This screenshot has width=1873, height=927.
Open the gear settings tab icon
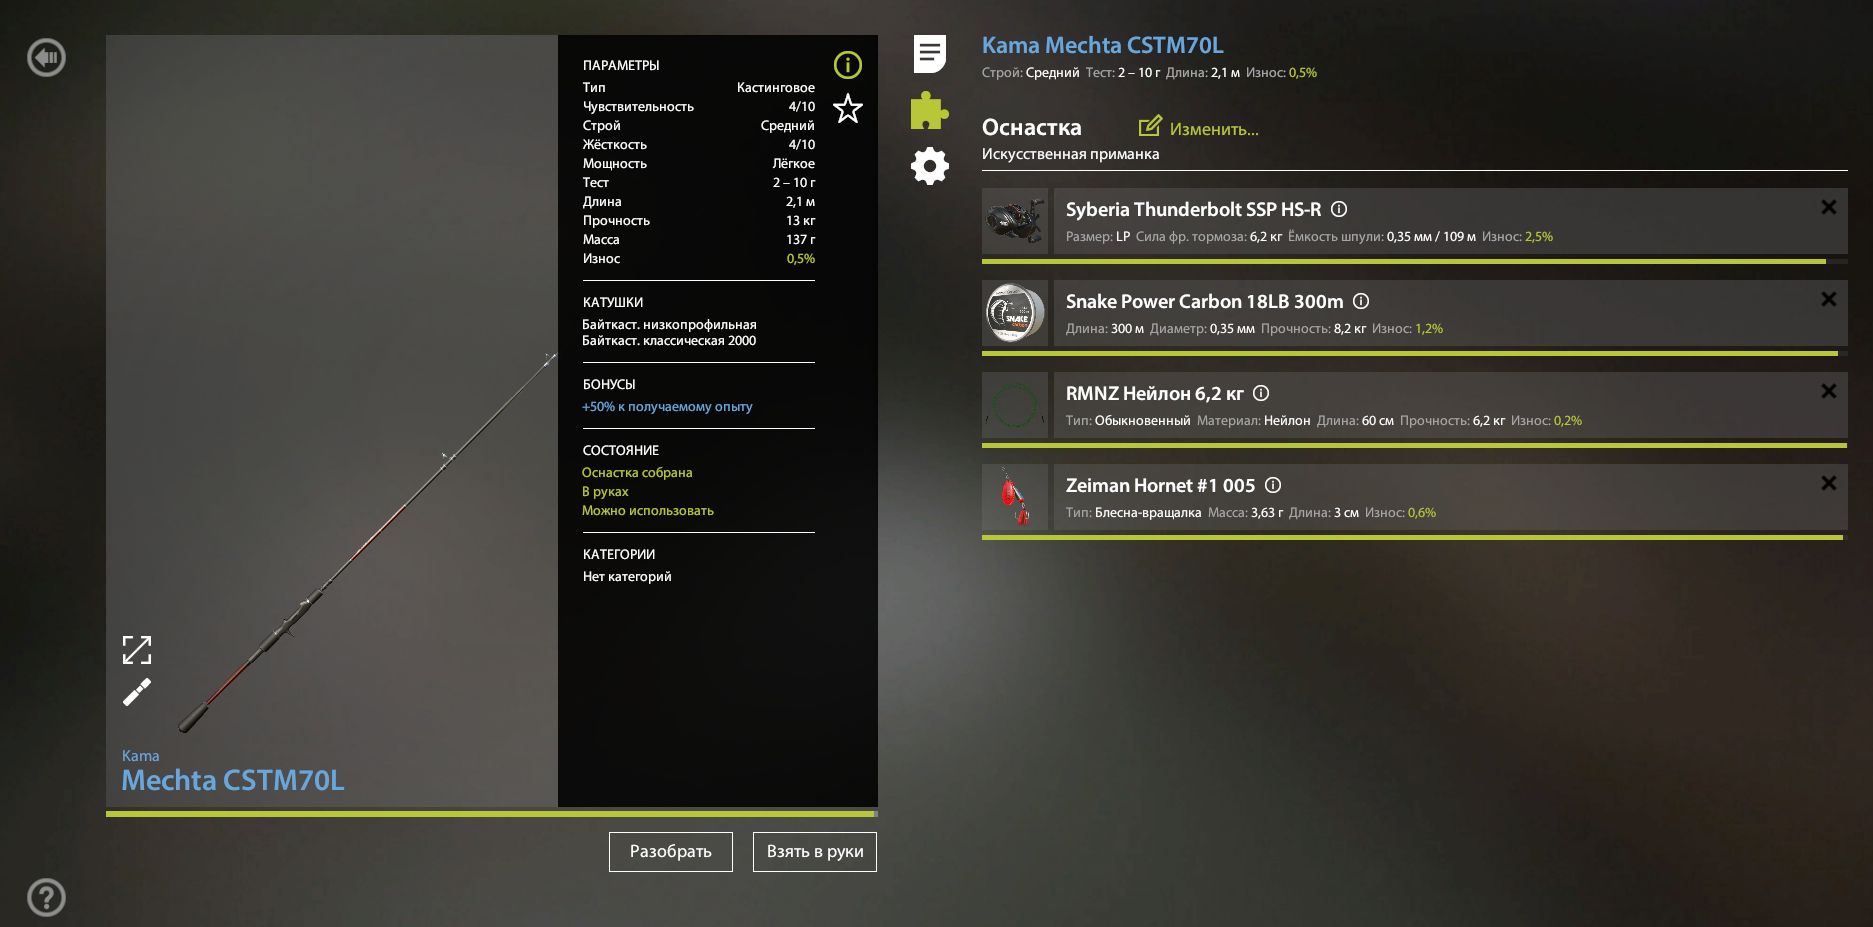coord(930,166)
